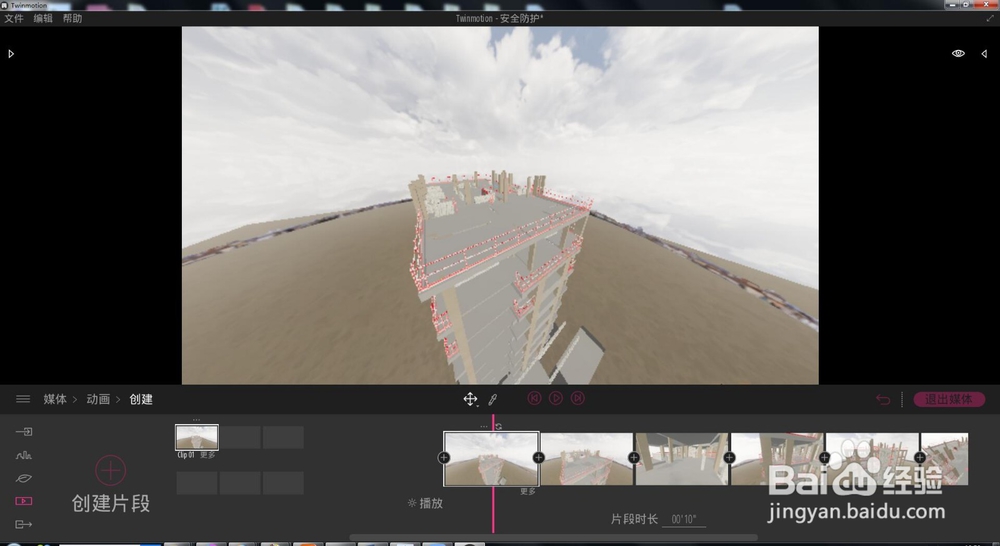
Task: Open the 文件 menu
Action: point(13,18)
